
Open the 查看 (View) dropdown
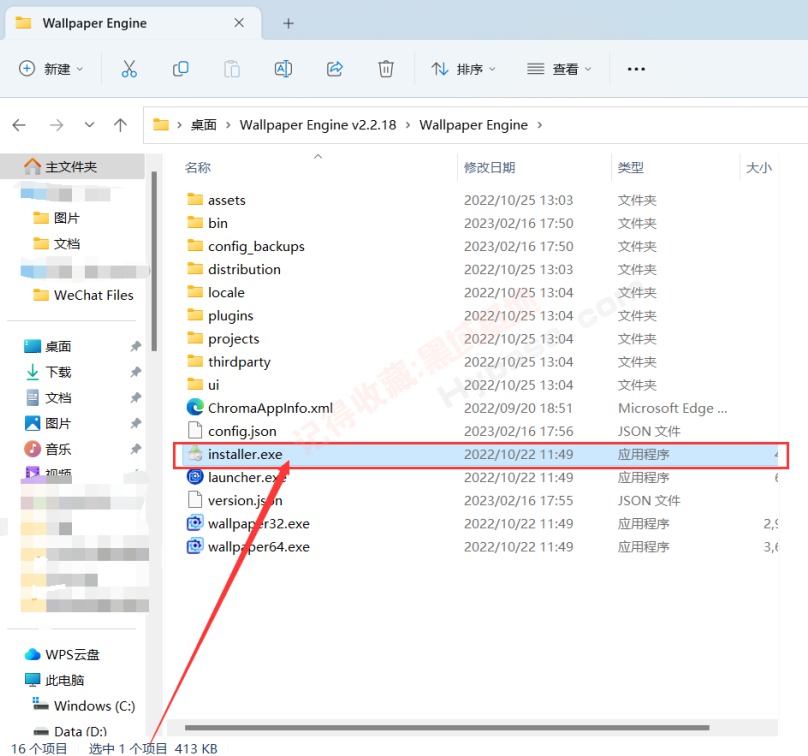pos(559,69)
